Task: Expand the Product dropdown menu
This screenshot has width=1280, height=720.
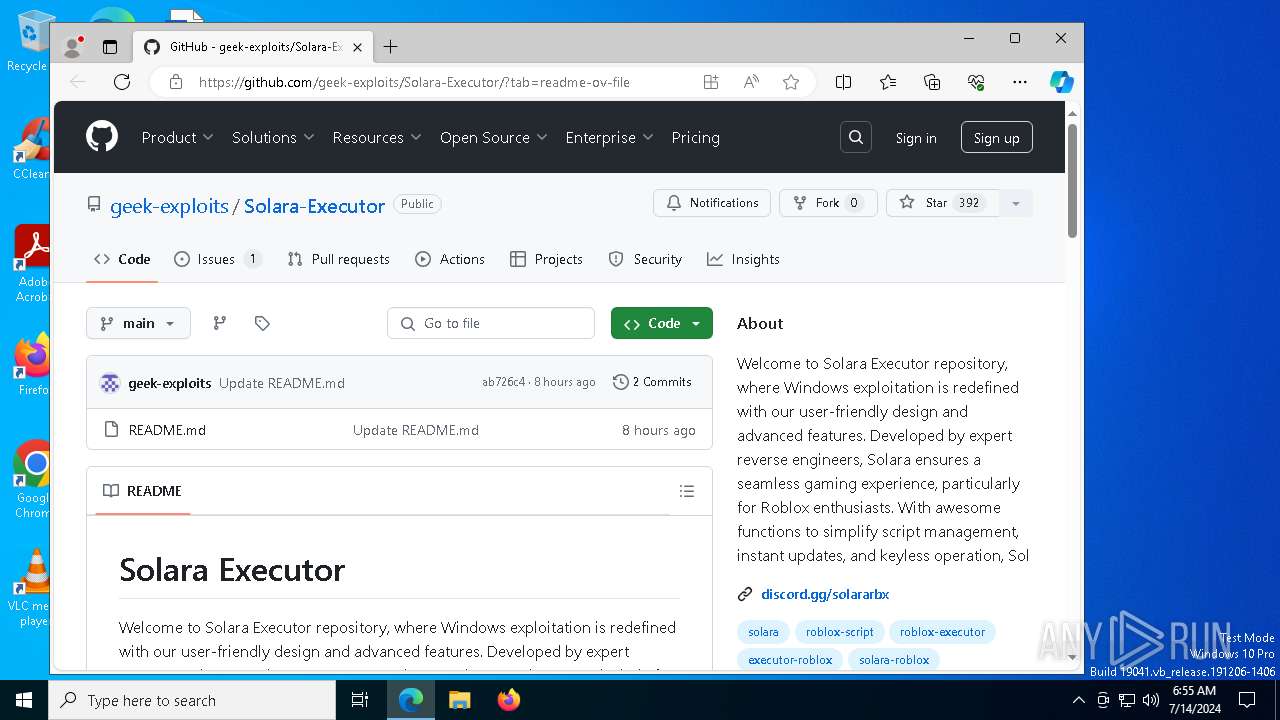Action: [x=177, y=138]
